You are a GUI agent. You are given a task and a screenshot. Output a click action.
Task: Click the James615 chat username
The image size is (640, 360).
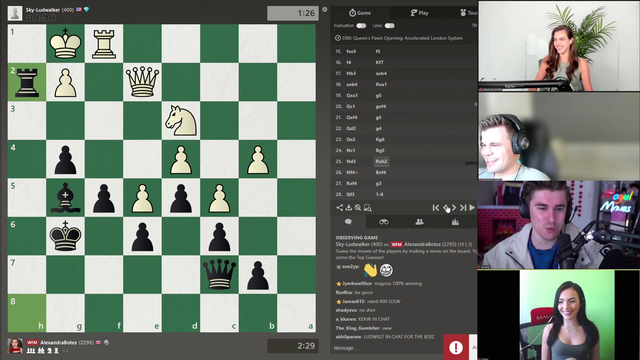[354, 301]
